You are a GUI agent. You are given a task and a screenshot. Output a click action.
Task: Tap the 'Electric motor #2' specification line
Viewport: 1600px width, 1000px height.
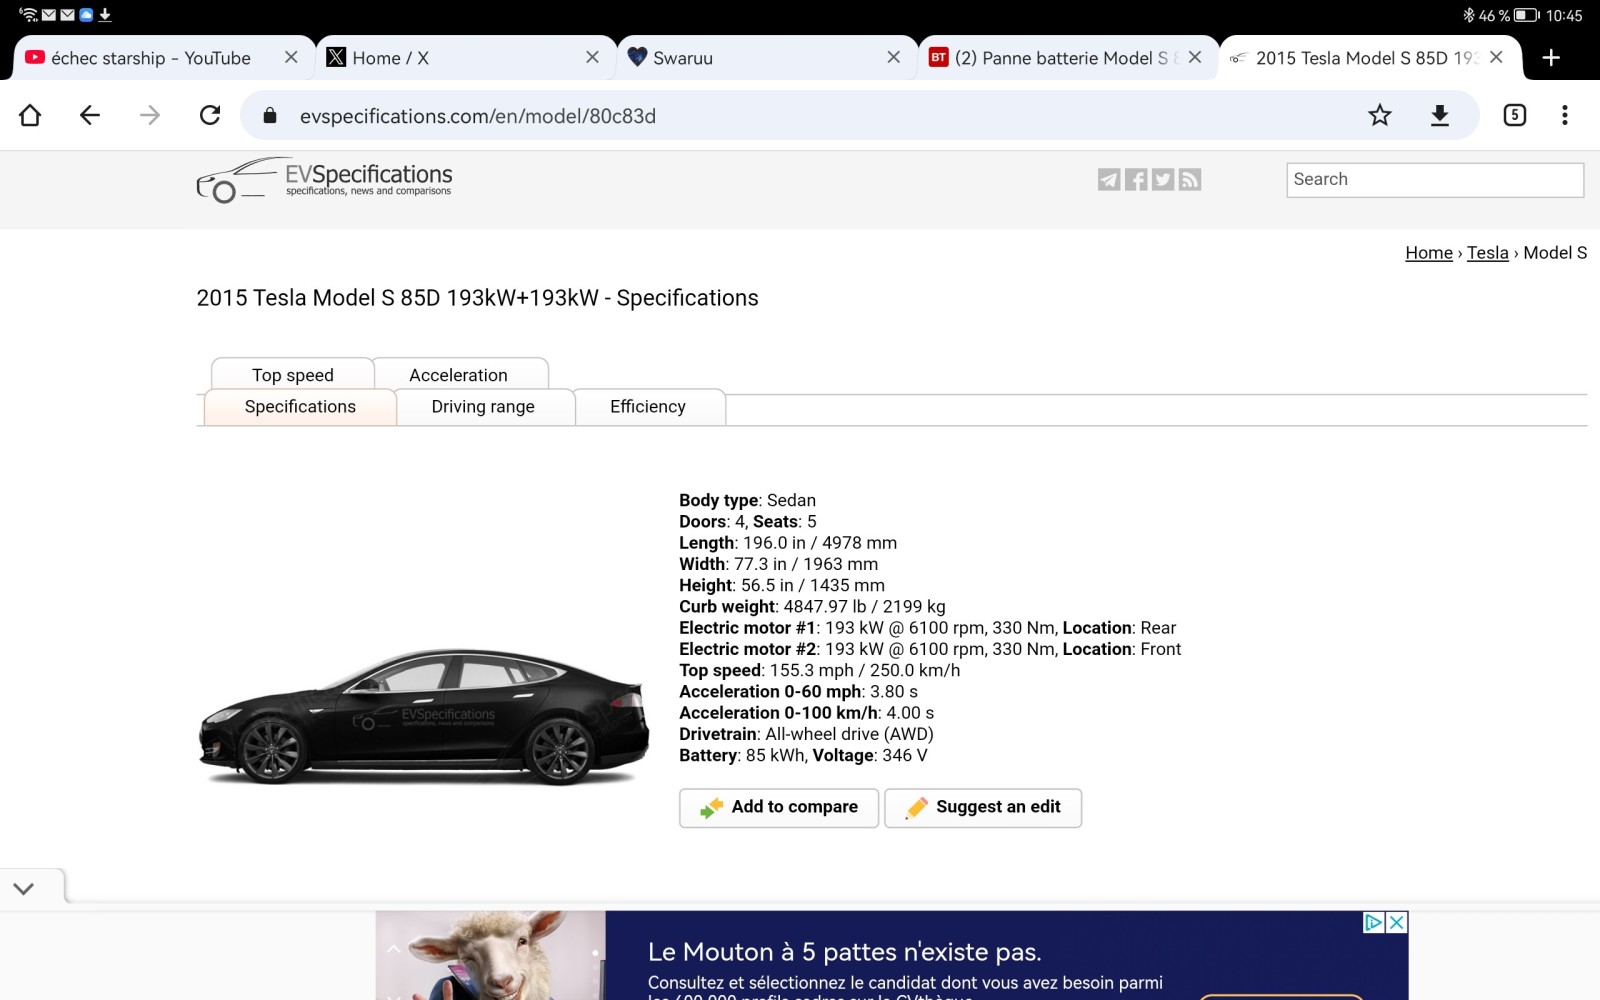[x=930, y=649]
